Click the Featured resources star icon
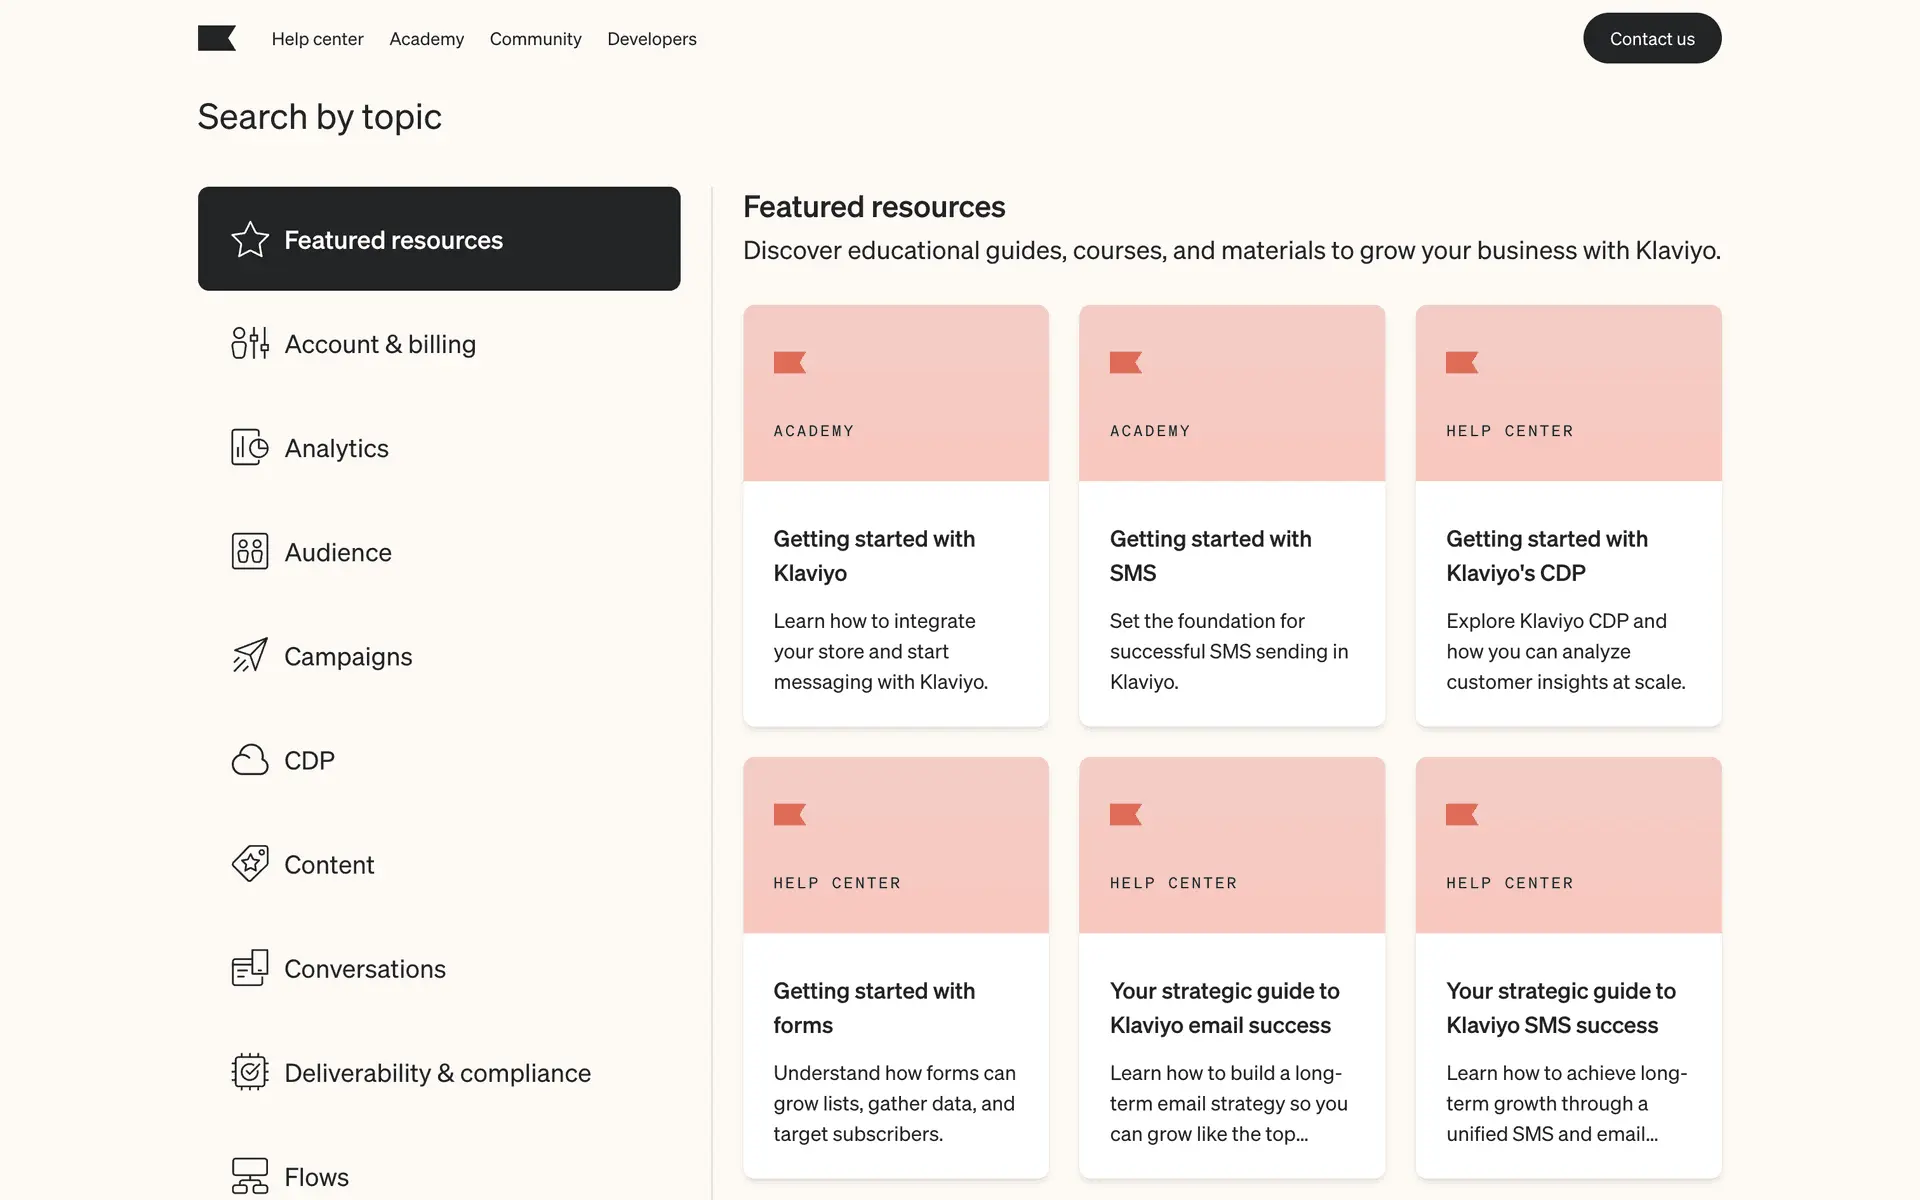The image size is (1920, 1200). pyautogui.click(x=250, y=240)
